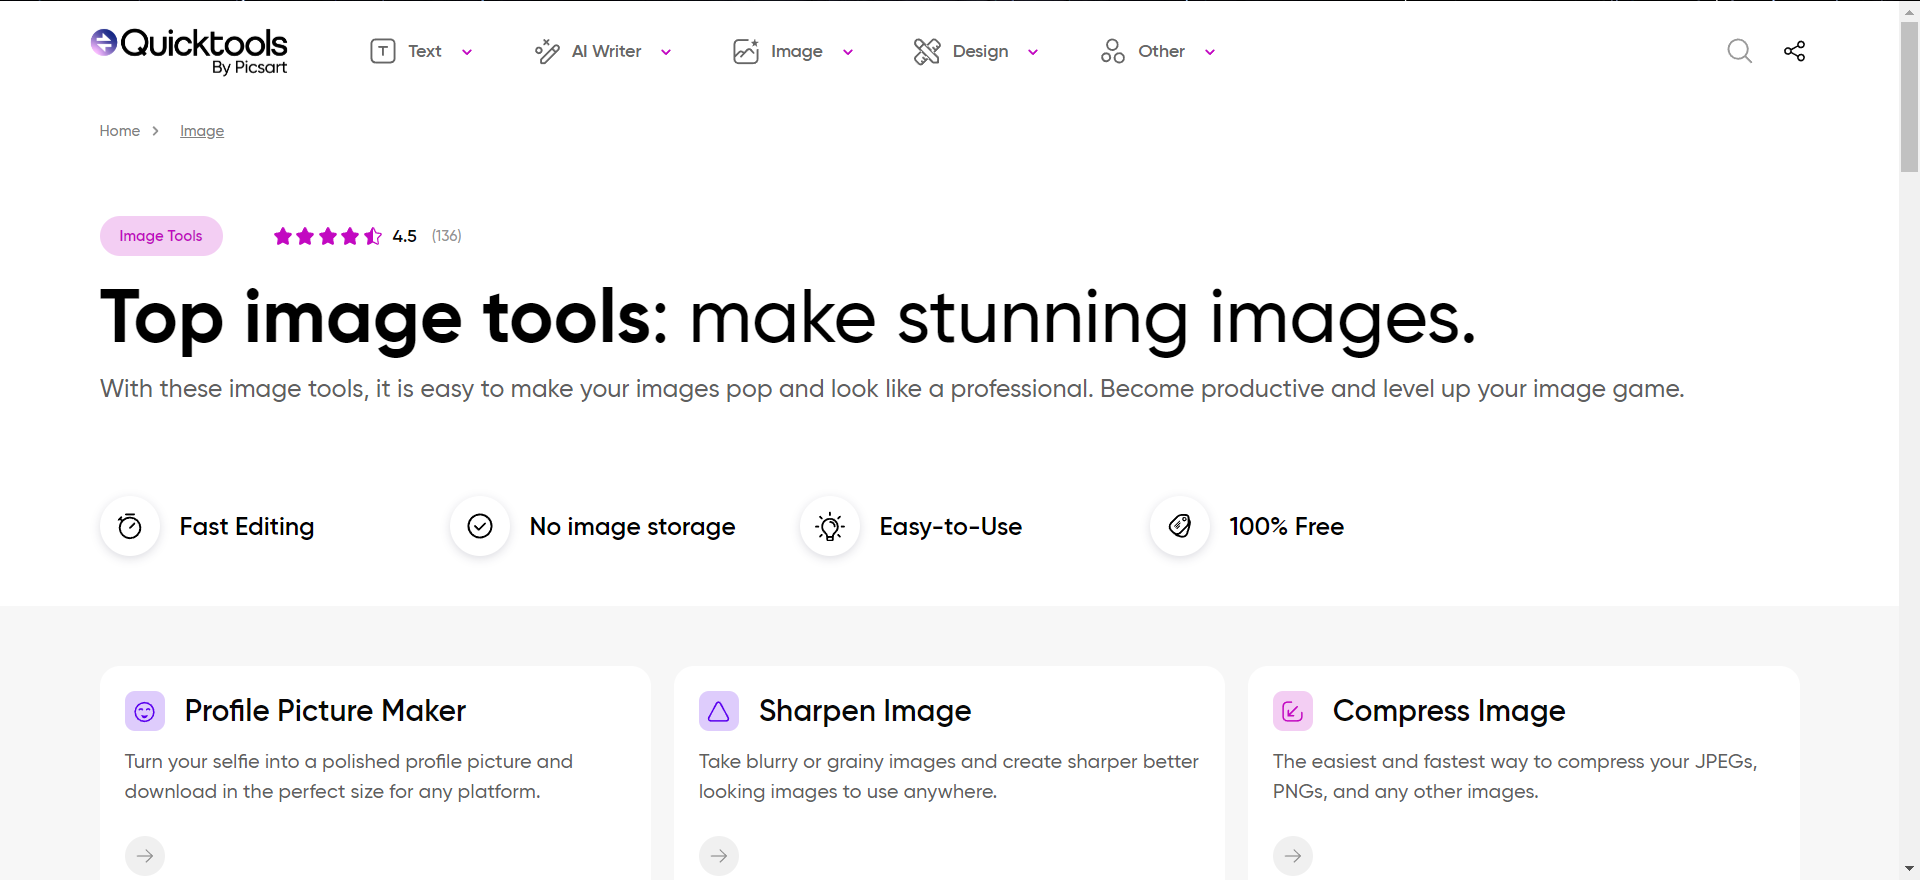Click the Easy-to-Use lightbulb icon

[830, 526]
